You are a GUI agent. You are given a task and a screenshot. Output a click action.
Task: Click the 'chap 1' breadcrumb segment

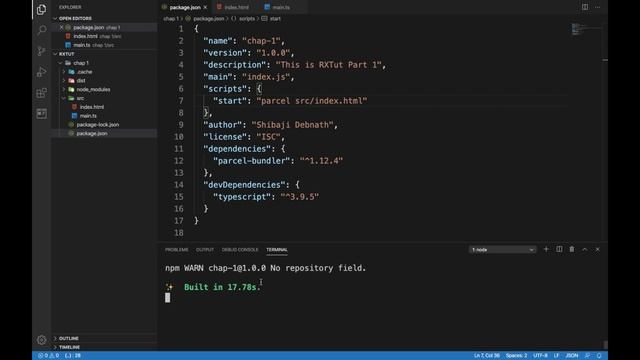(171, 19)
